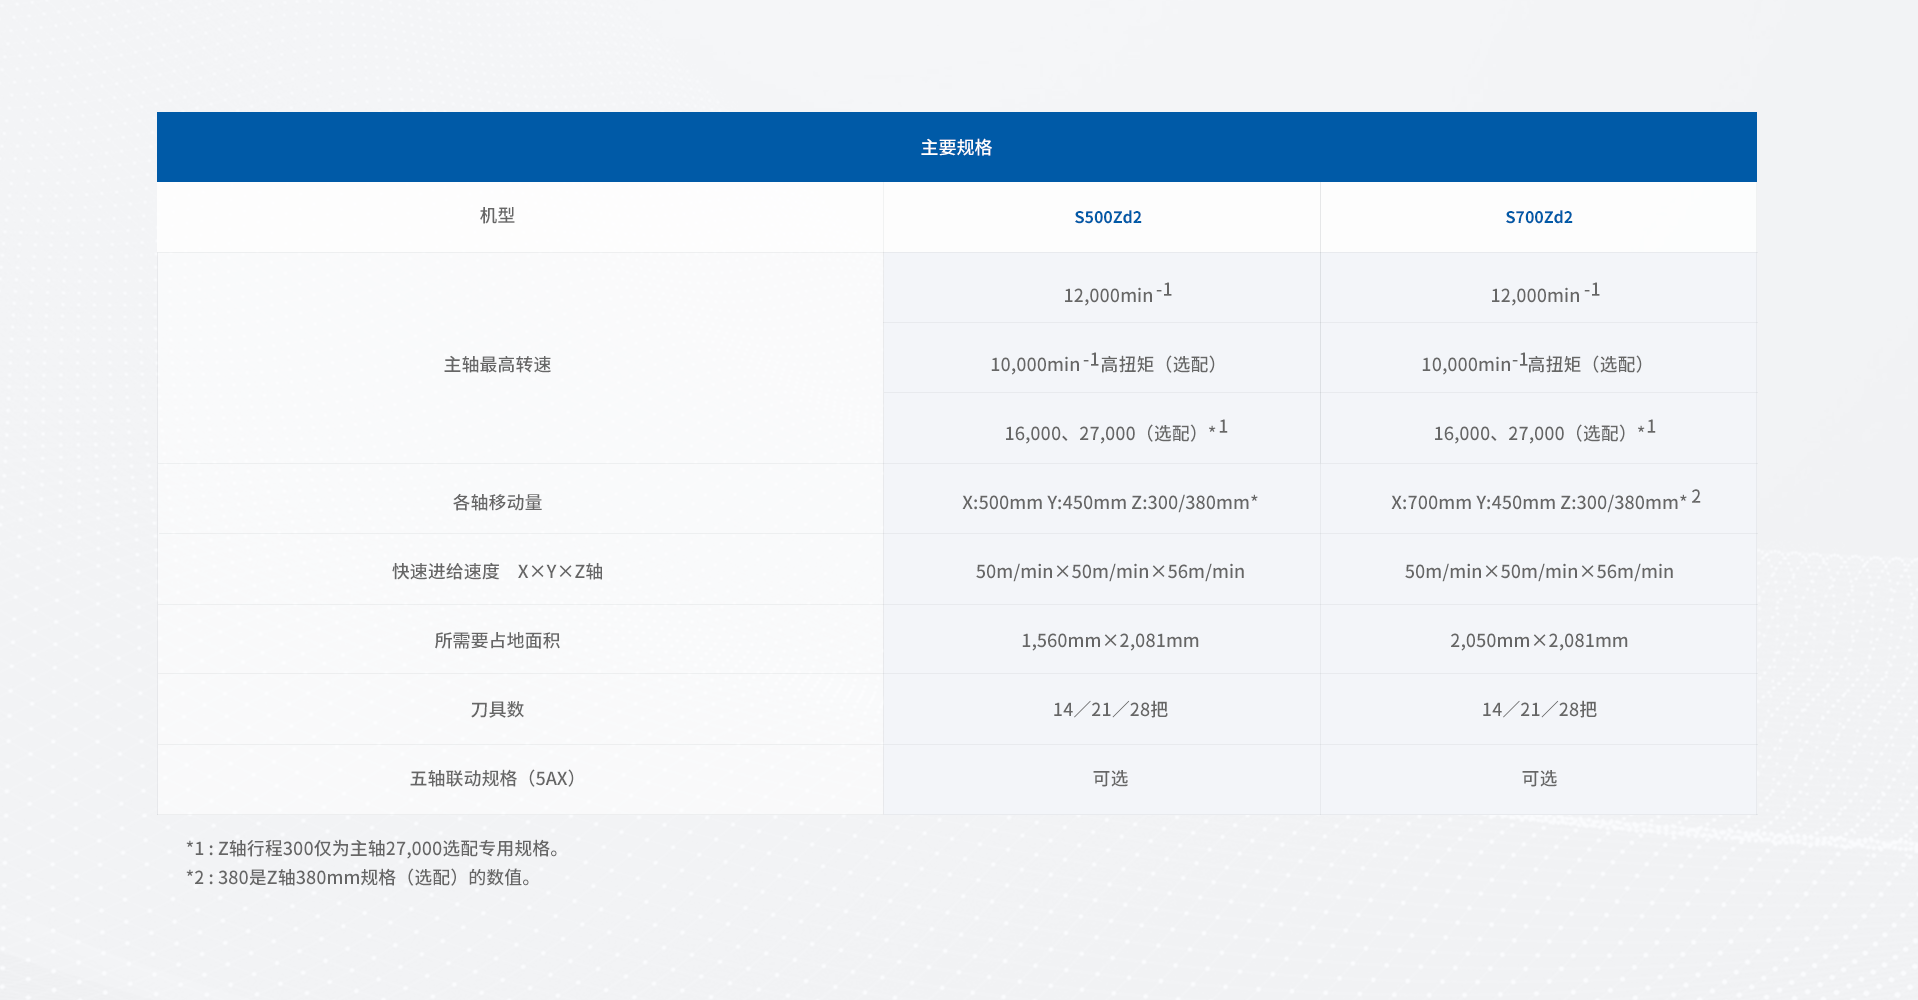
Task: Select the feed speed cell under S700Zd2
Action: click(x=1539, y=569)
